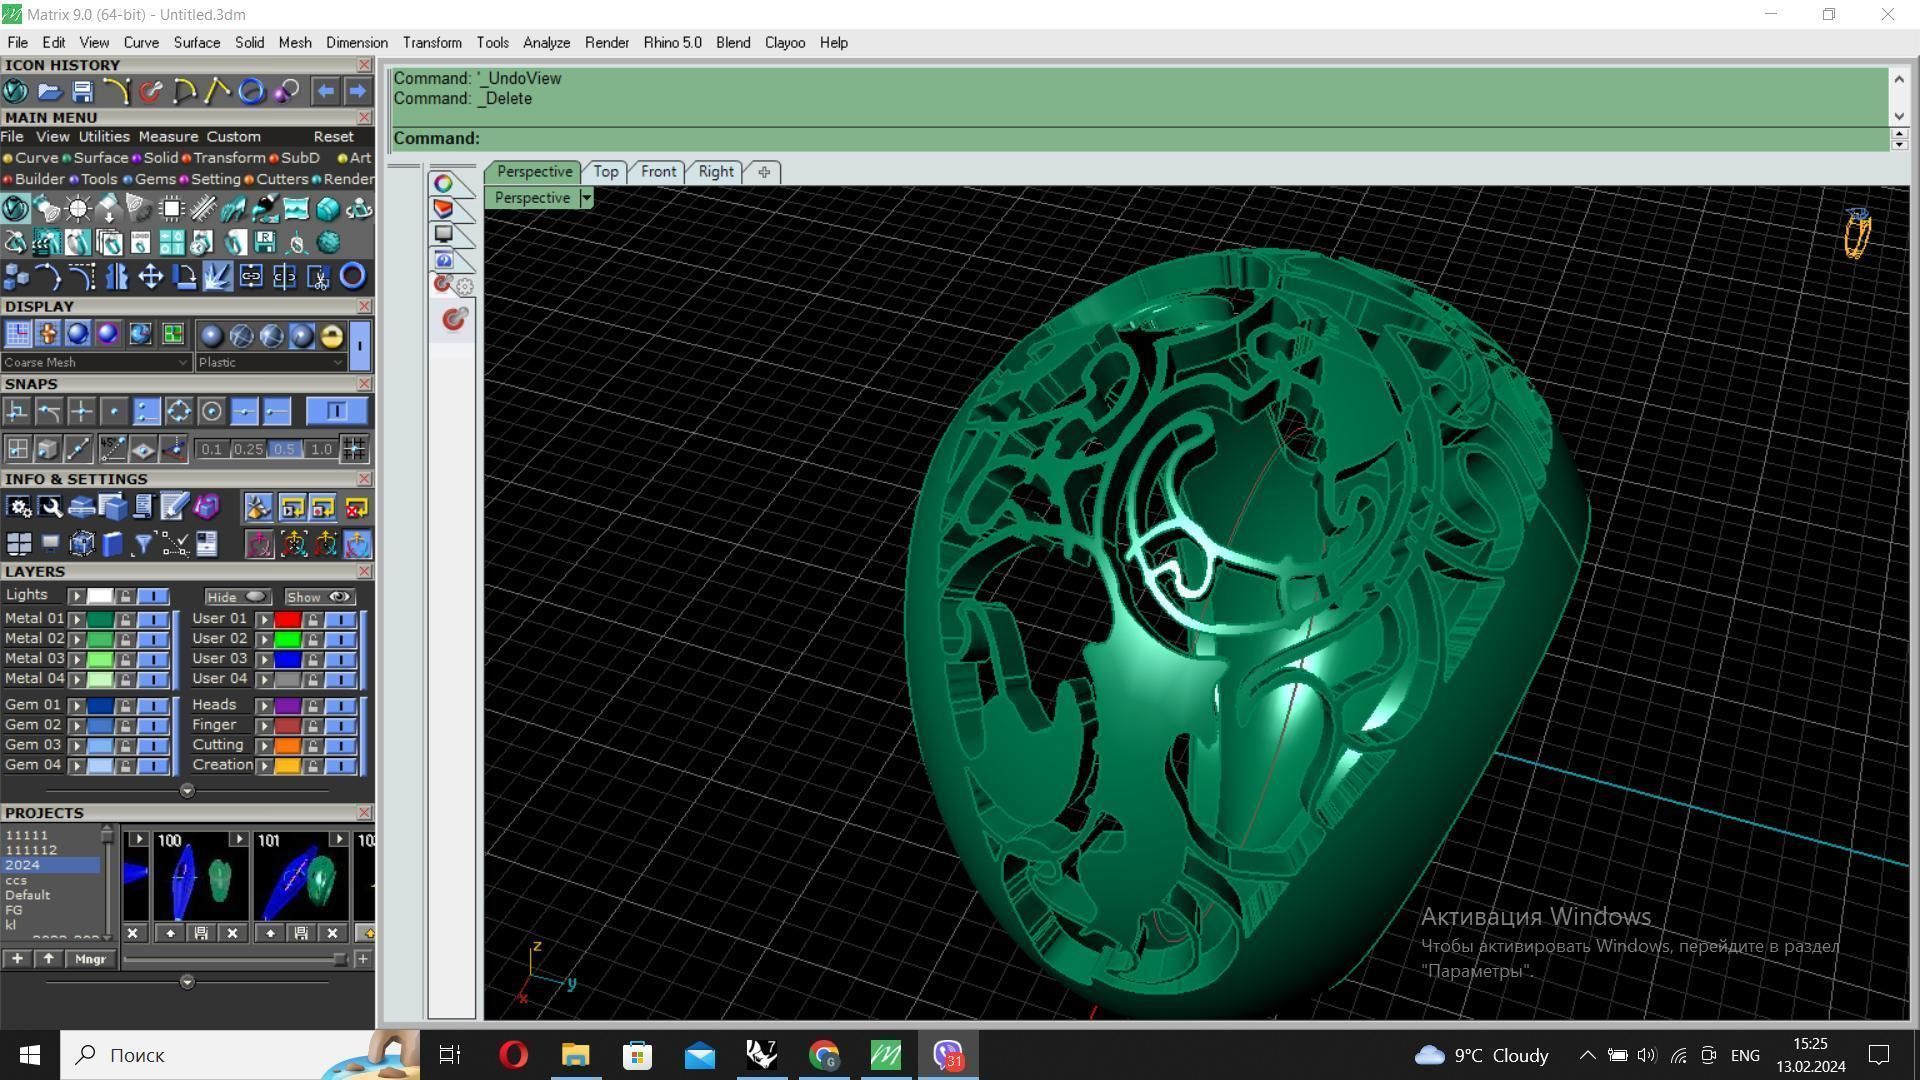Select the 2024 project in list
1920x1080 pixels.
52,865
